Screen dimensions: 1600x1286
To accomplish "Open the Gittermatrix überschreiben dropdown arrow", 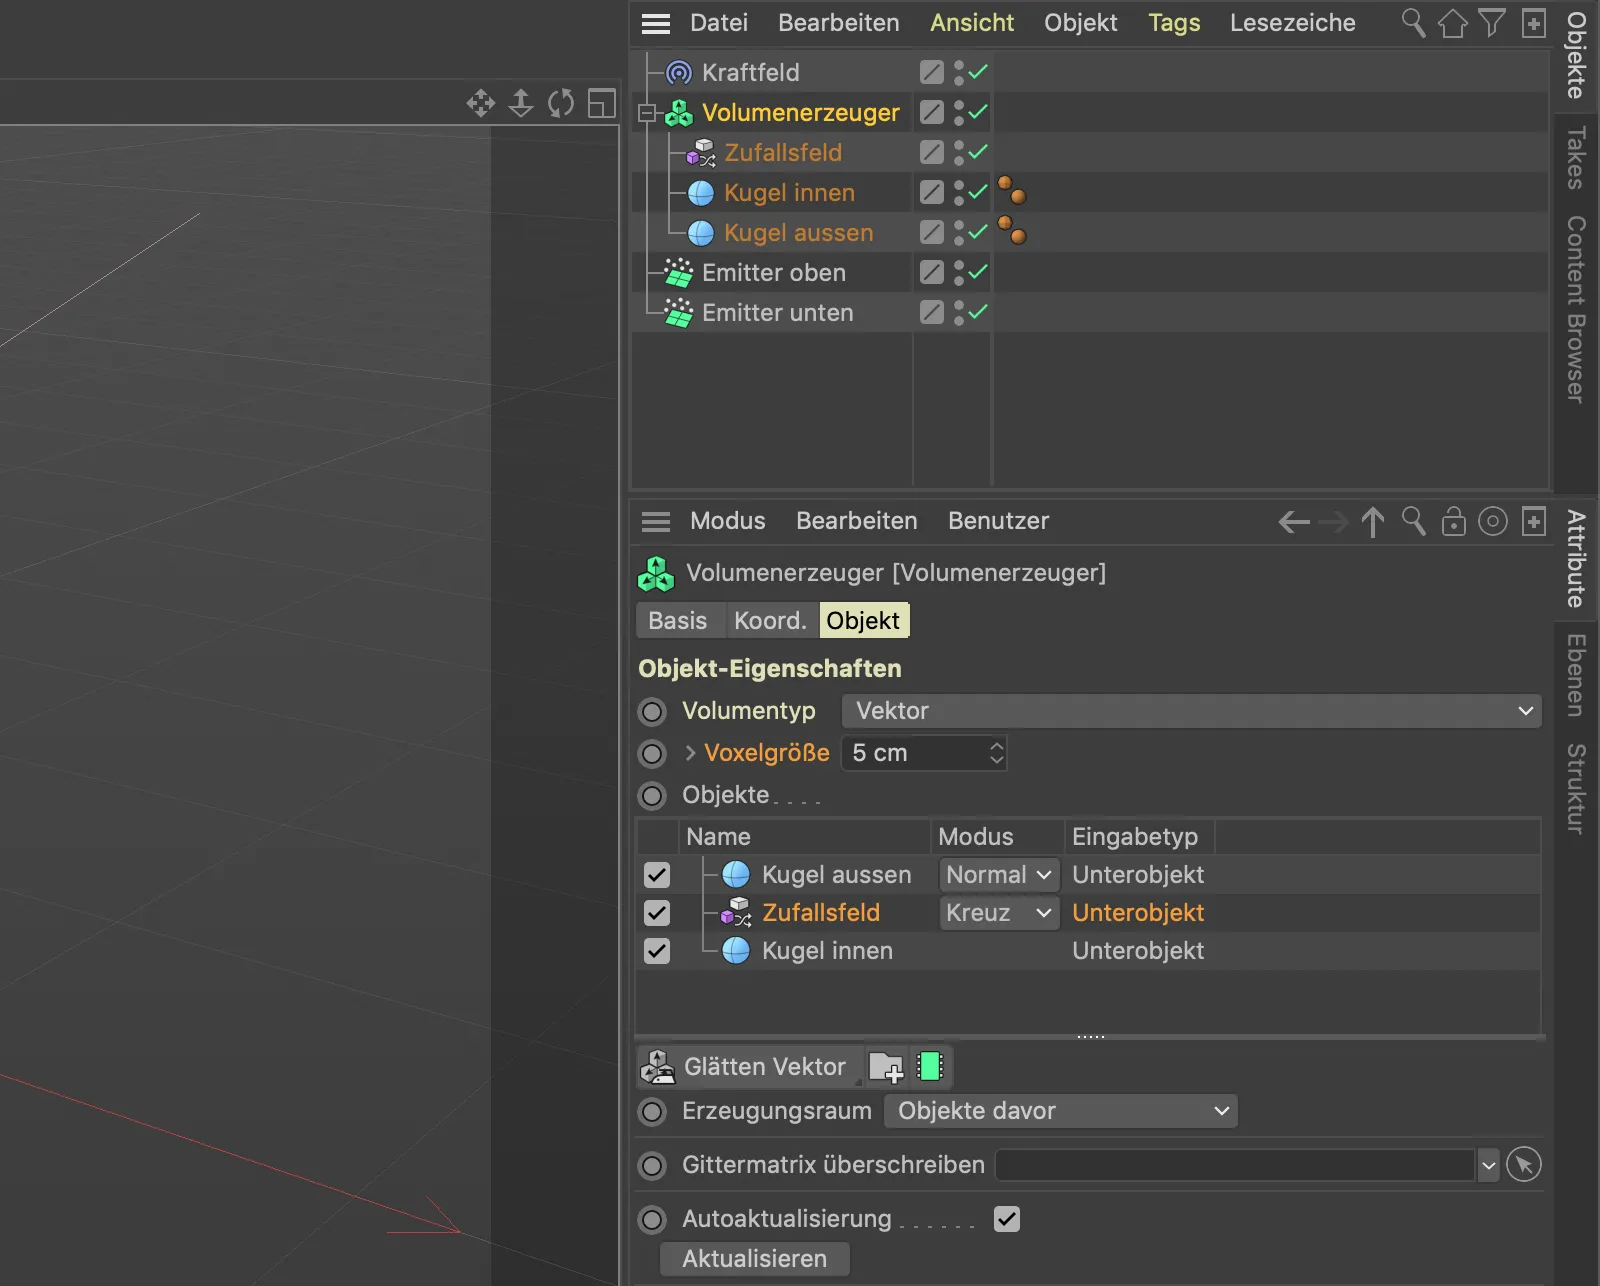I will [x=1488, y=1165].
